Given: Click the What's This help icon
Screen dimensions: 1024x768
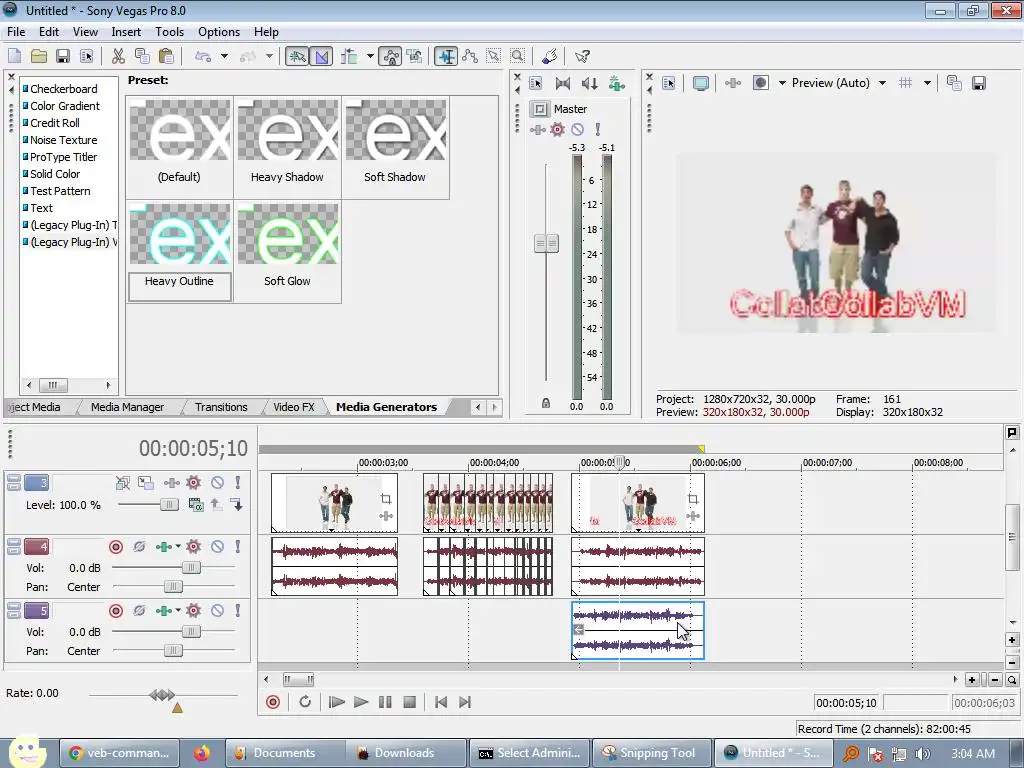Looking at the screenshot, I should pyautogui.click(x=582, y=56).
